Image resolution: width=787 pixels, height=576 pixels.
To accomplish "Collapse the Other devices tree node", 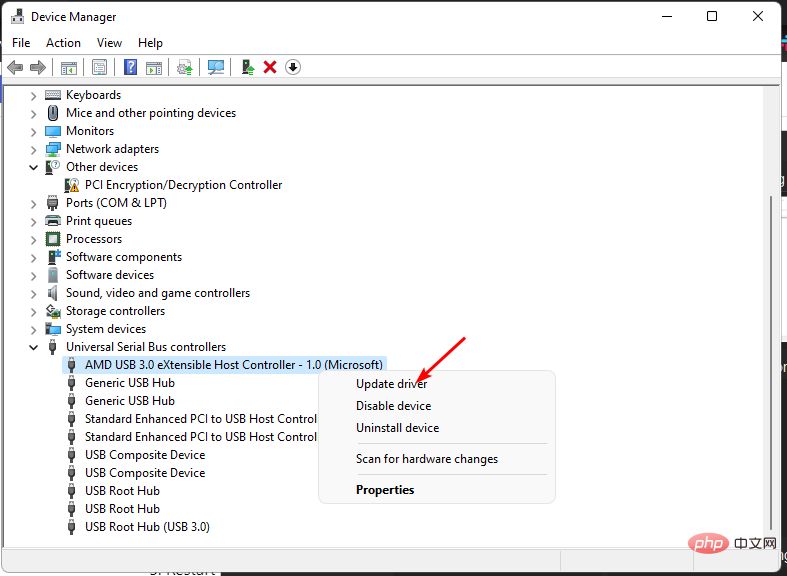I will [34, 167].
